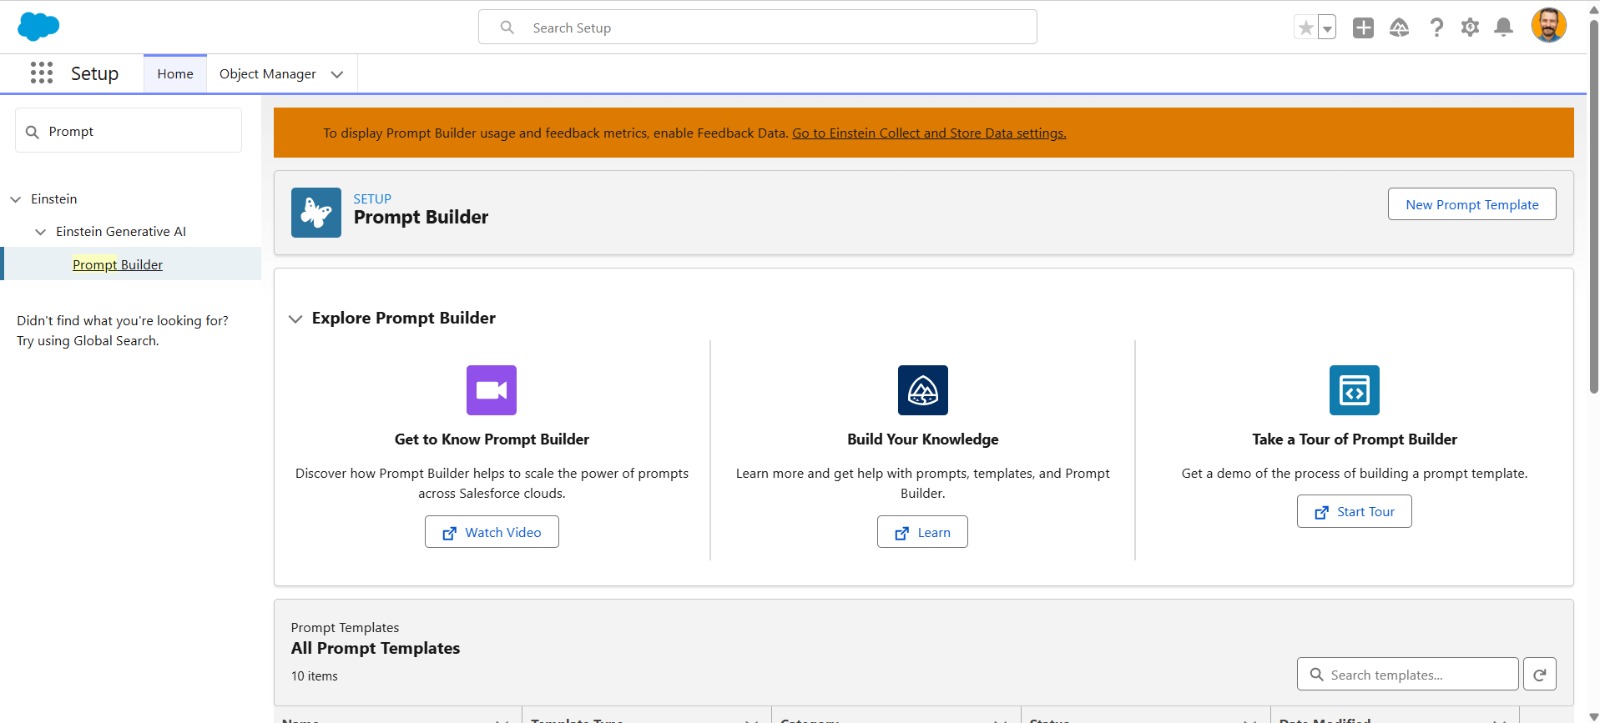Image resolution: width=1600 pixels, height=723 pixels.
Task: Click the All Prompt Templates title
Action: tap(375, 648)
